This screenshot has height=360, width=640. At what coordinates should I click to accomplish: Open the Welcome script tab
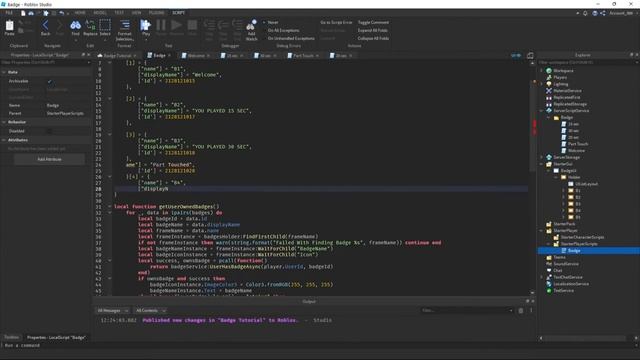(x=196, y=56)
